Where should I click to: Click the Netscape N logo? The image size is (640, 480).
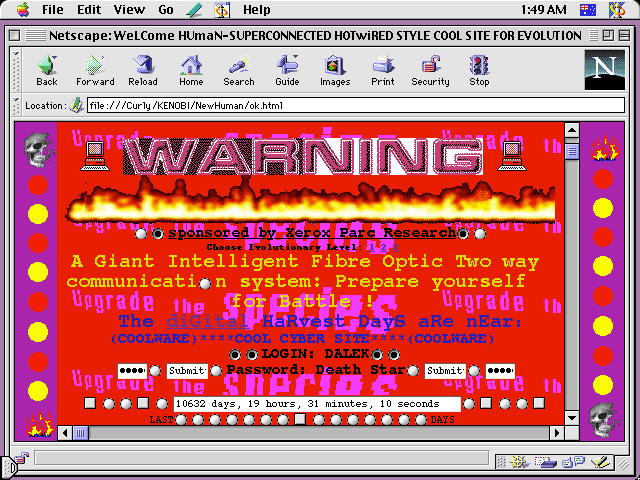(x=604, y=70)
